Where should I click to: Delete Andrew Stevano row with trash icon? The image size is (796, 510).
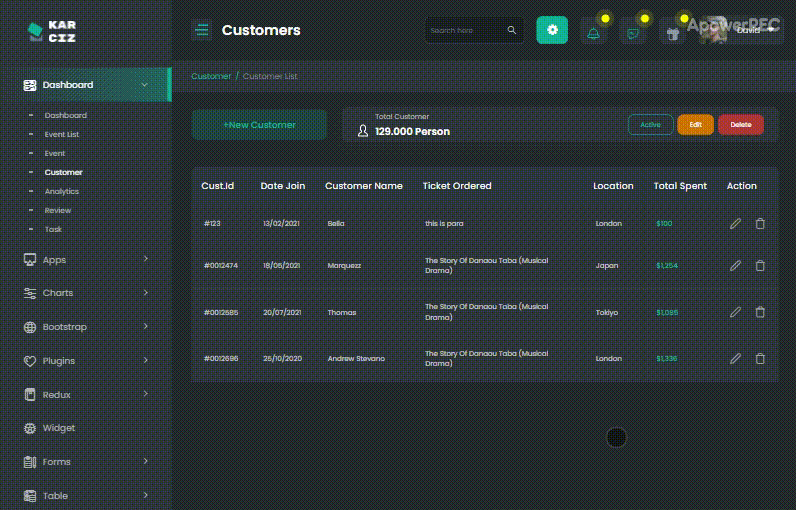(x=760, y=358)
